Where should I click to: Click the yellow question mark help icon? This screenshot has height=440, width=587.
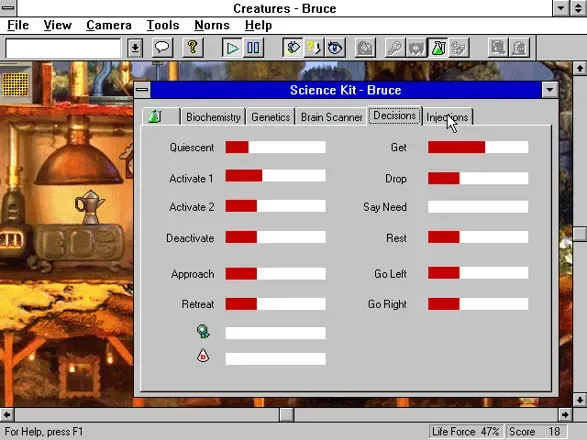coord(192,48)
